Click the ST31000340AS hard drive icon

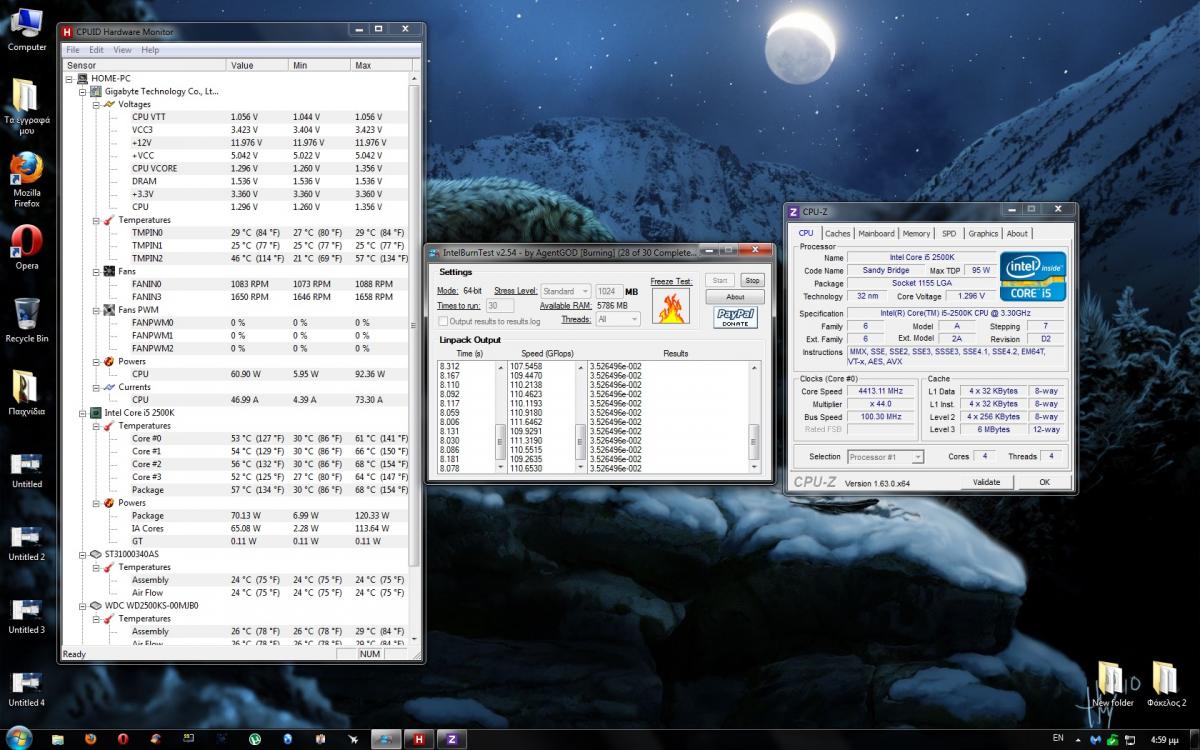click(96, 554)
